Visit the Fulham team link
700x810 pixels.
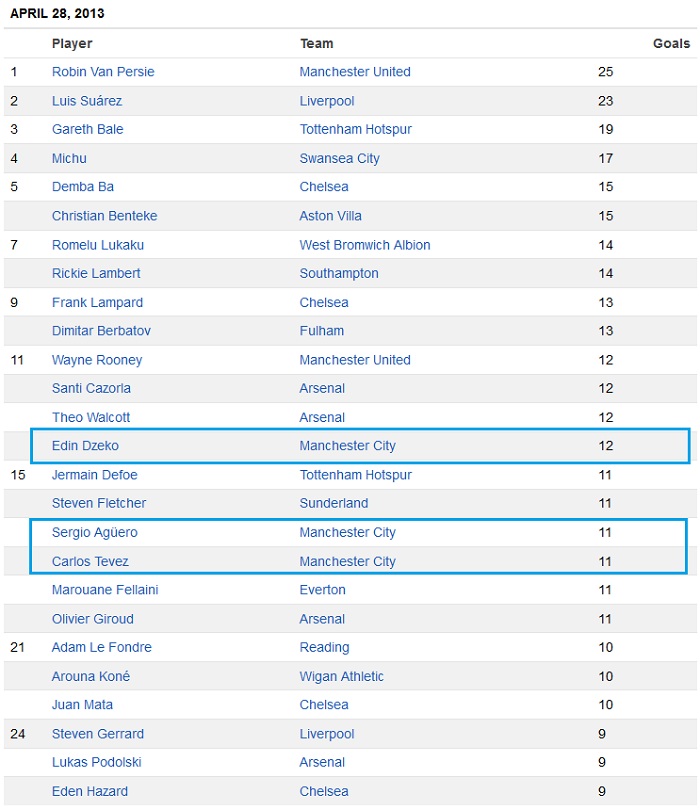click(x=321, y=331)
